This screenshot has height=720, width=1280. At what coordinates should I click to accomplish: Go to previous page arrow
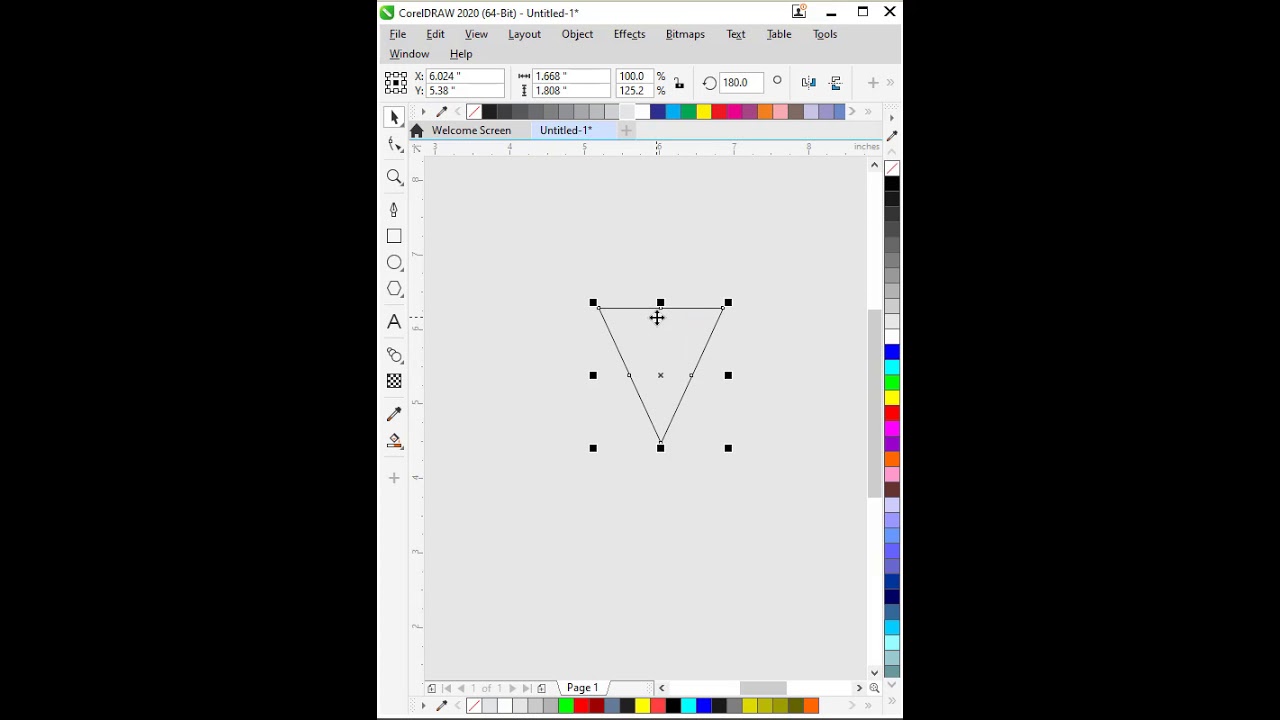point(461,688)
